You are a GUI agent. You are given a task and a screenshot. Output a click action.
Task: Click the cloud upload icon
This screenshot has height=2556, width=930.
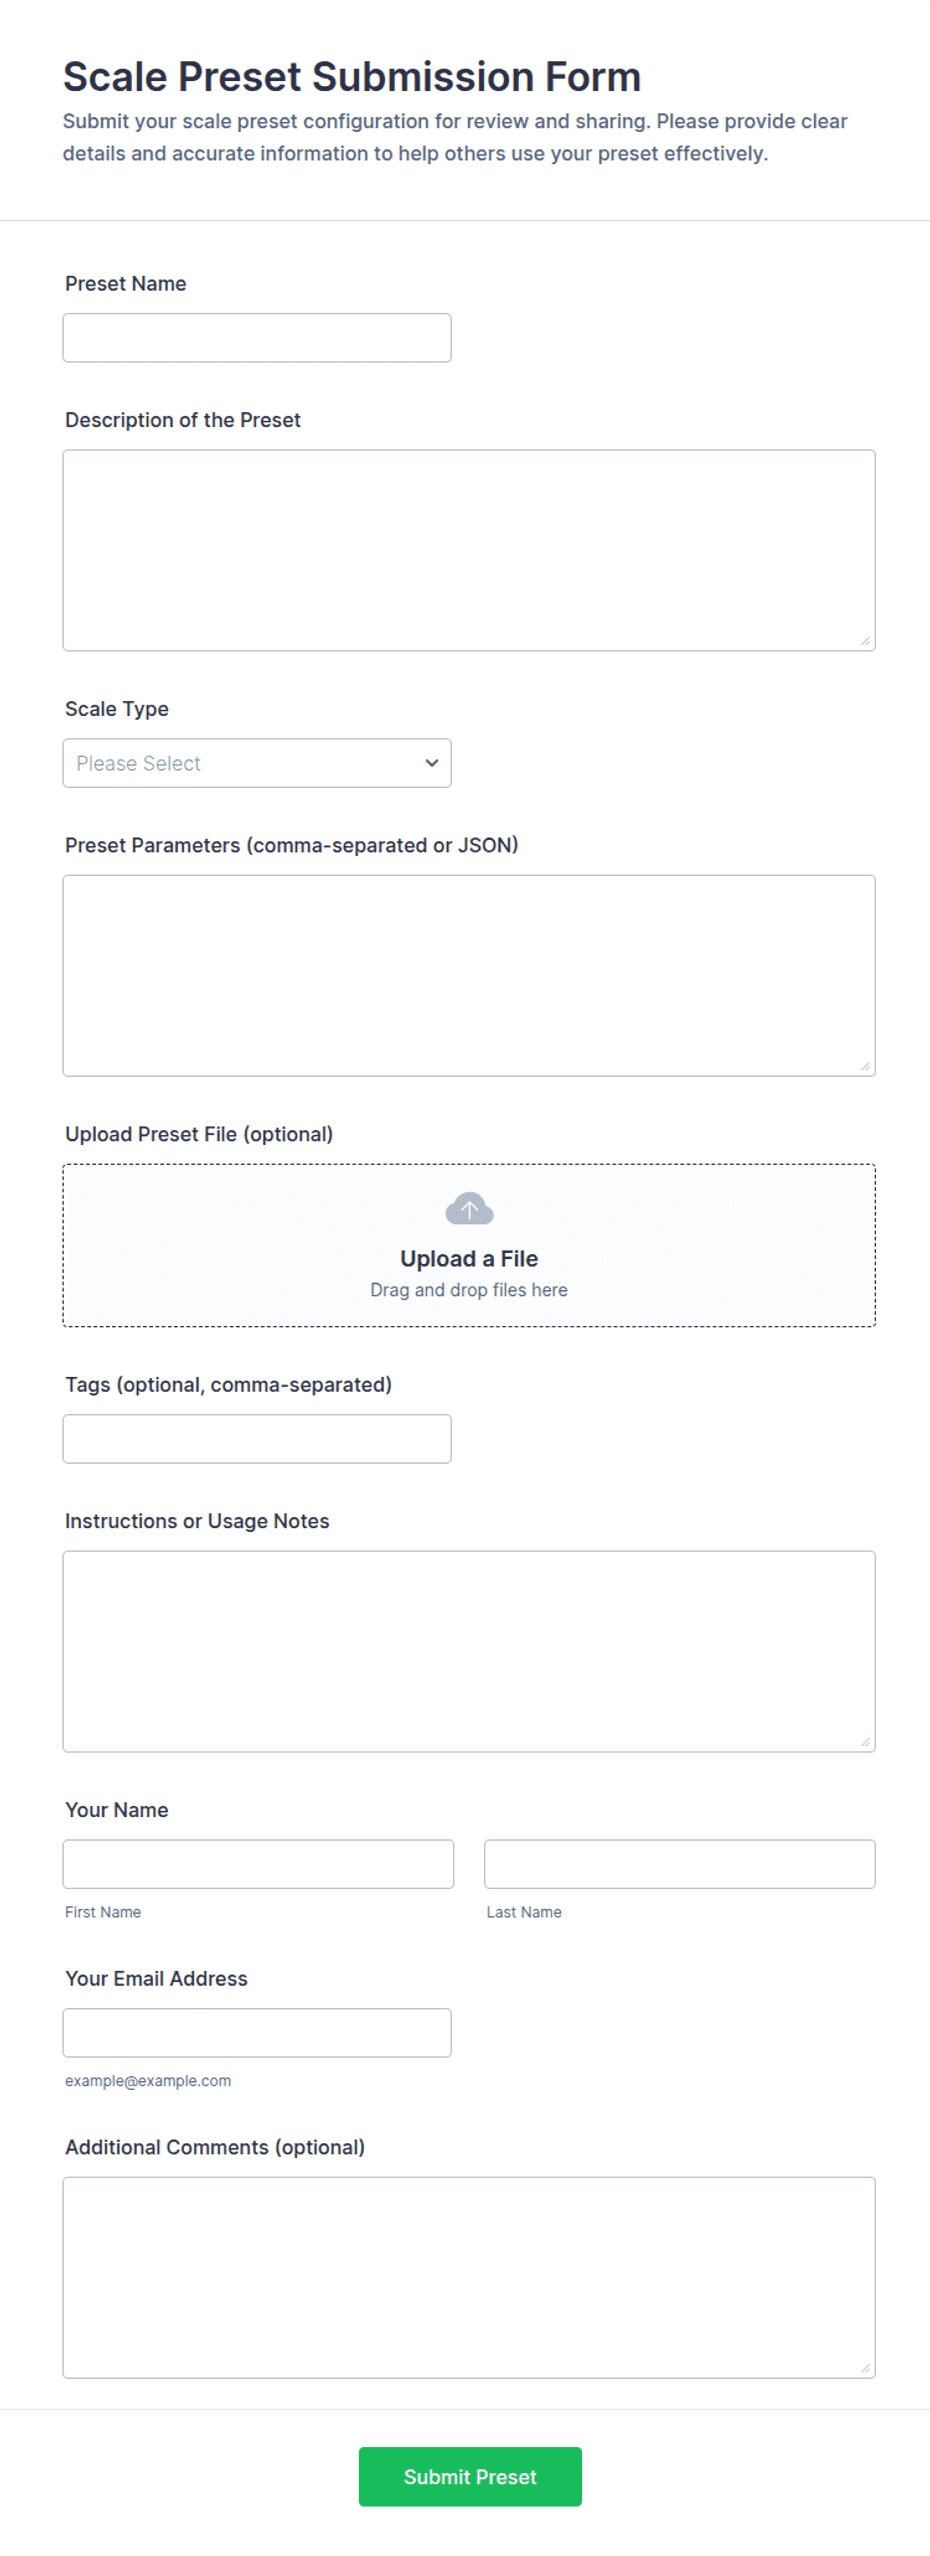pos(469,1208)
